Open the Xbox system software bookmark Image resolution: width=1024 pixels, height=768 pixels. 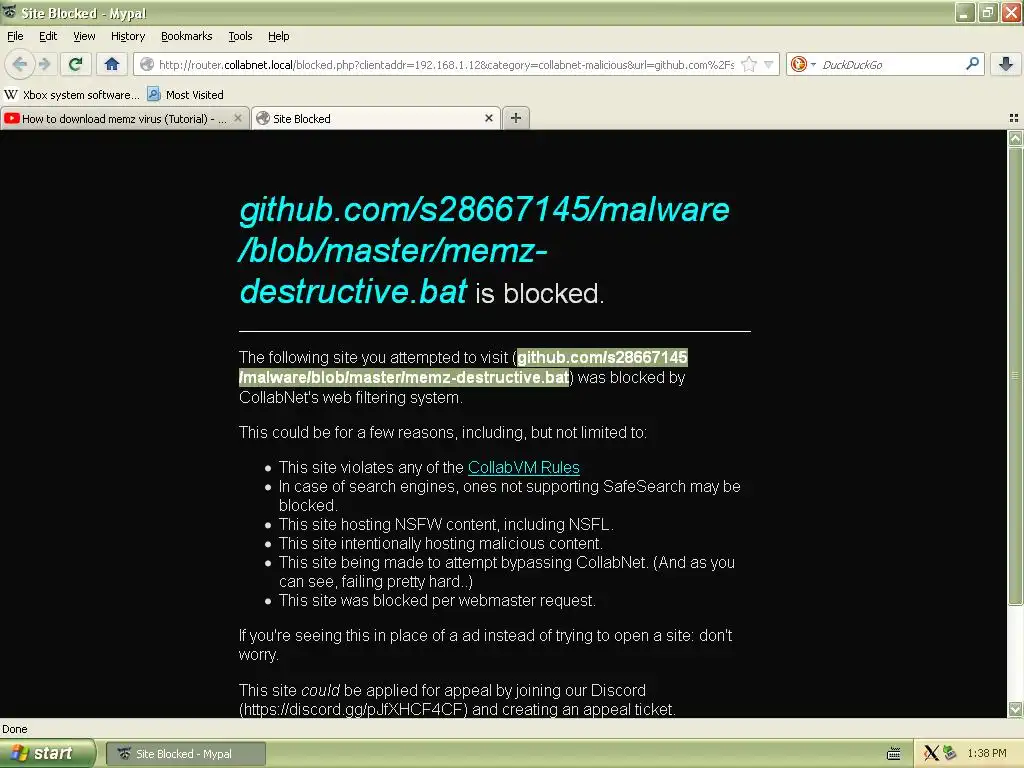[72, 95]
